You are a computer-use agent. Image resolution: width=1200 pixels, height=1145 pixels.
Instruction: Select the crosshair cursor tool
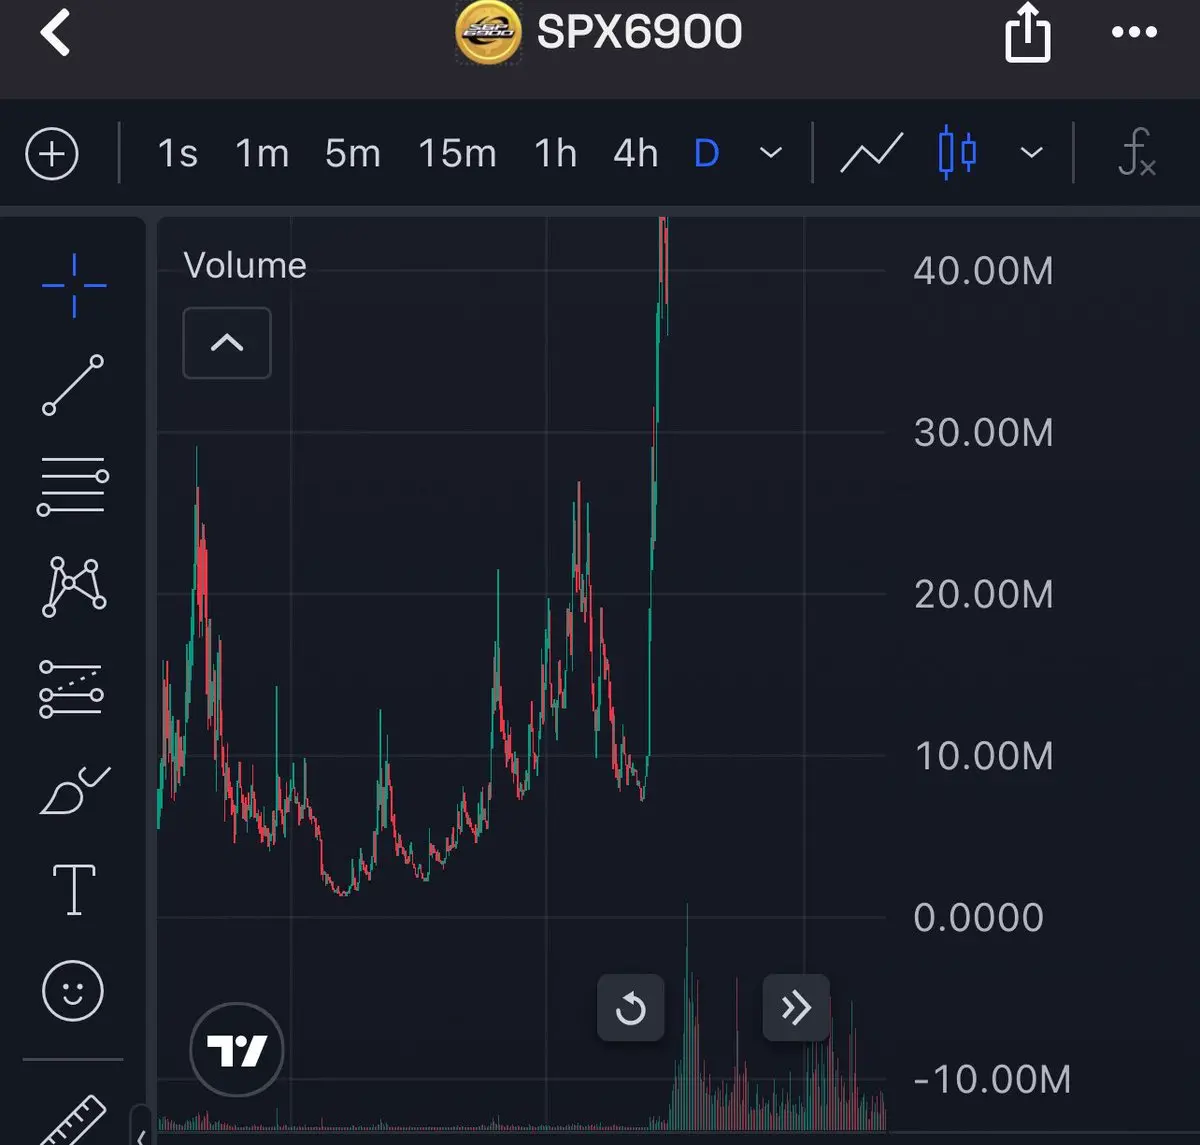click(74, 286)
